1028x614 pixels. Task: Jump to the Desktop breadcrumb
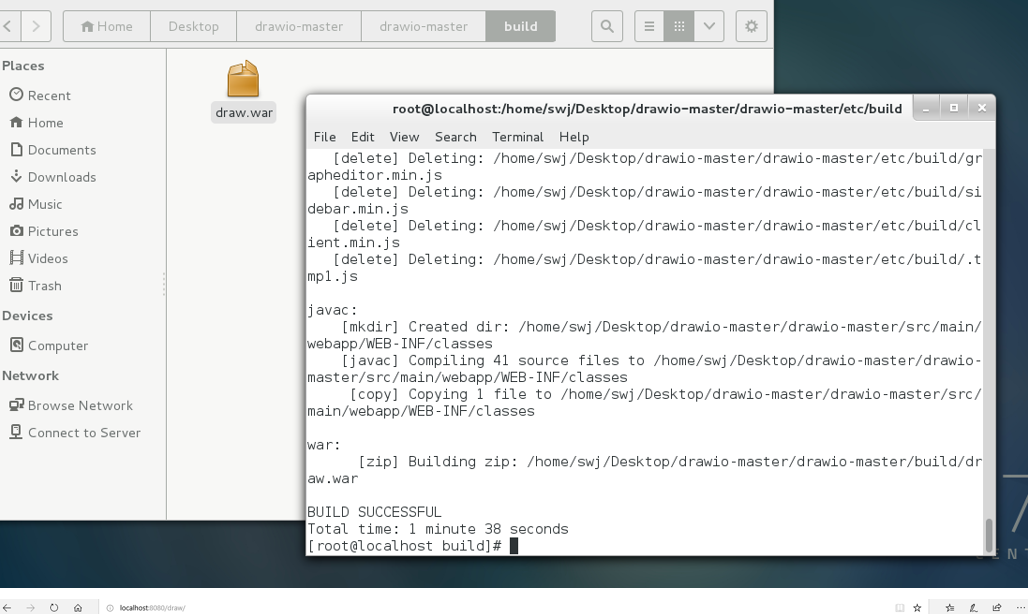[x=193, y=26]
